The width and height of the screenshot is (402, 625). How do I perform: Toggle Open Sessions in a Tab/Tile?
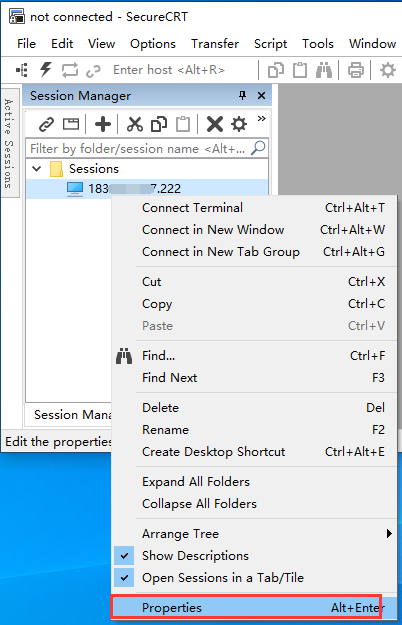click(124, 578)
